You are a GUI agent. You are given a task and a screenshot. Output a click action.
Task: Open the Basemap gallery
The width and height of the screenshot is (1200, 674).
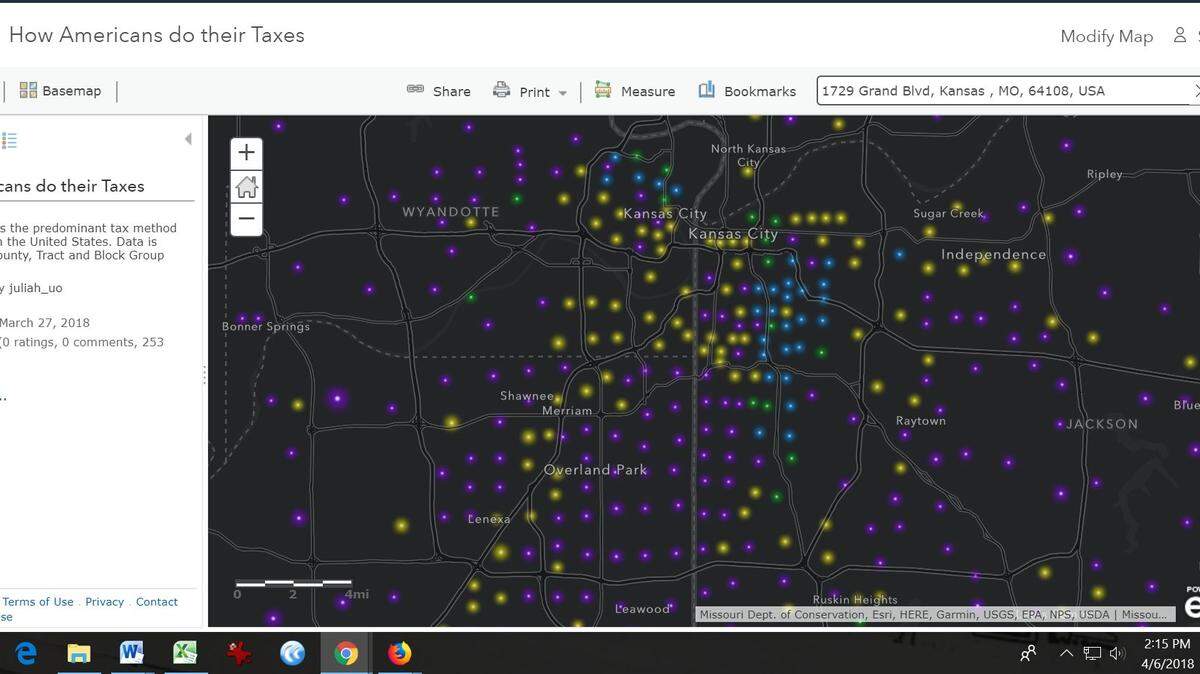(x=60, y=91)
